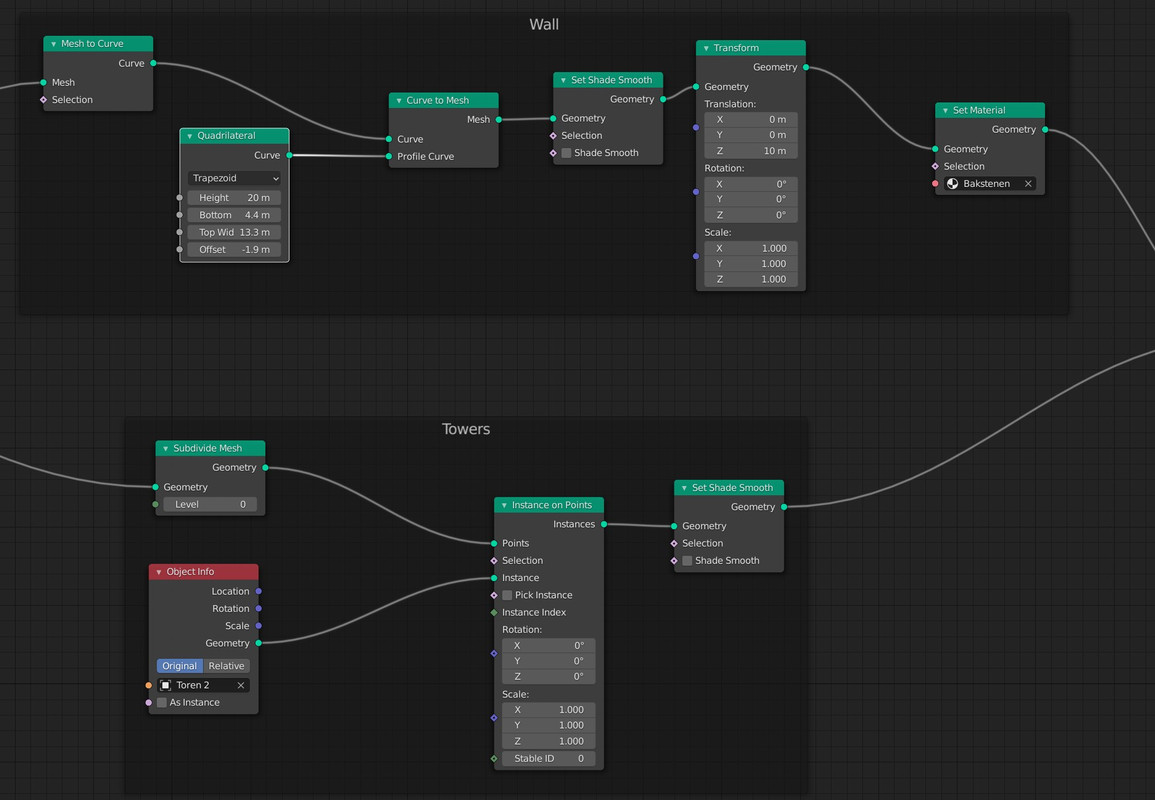The height and width of the screenshot is (800, 1155).
Task: Click Instance on Points Points input socket
Action: (494, 543)
